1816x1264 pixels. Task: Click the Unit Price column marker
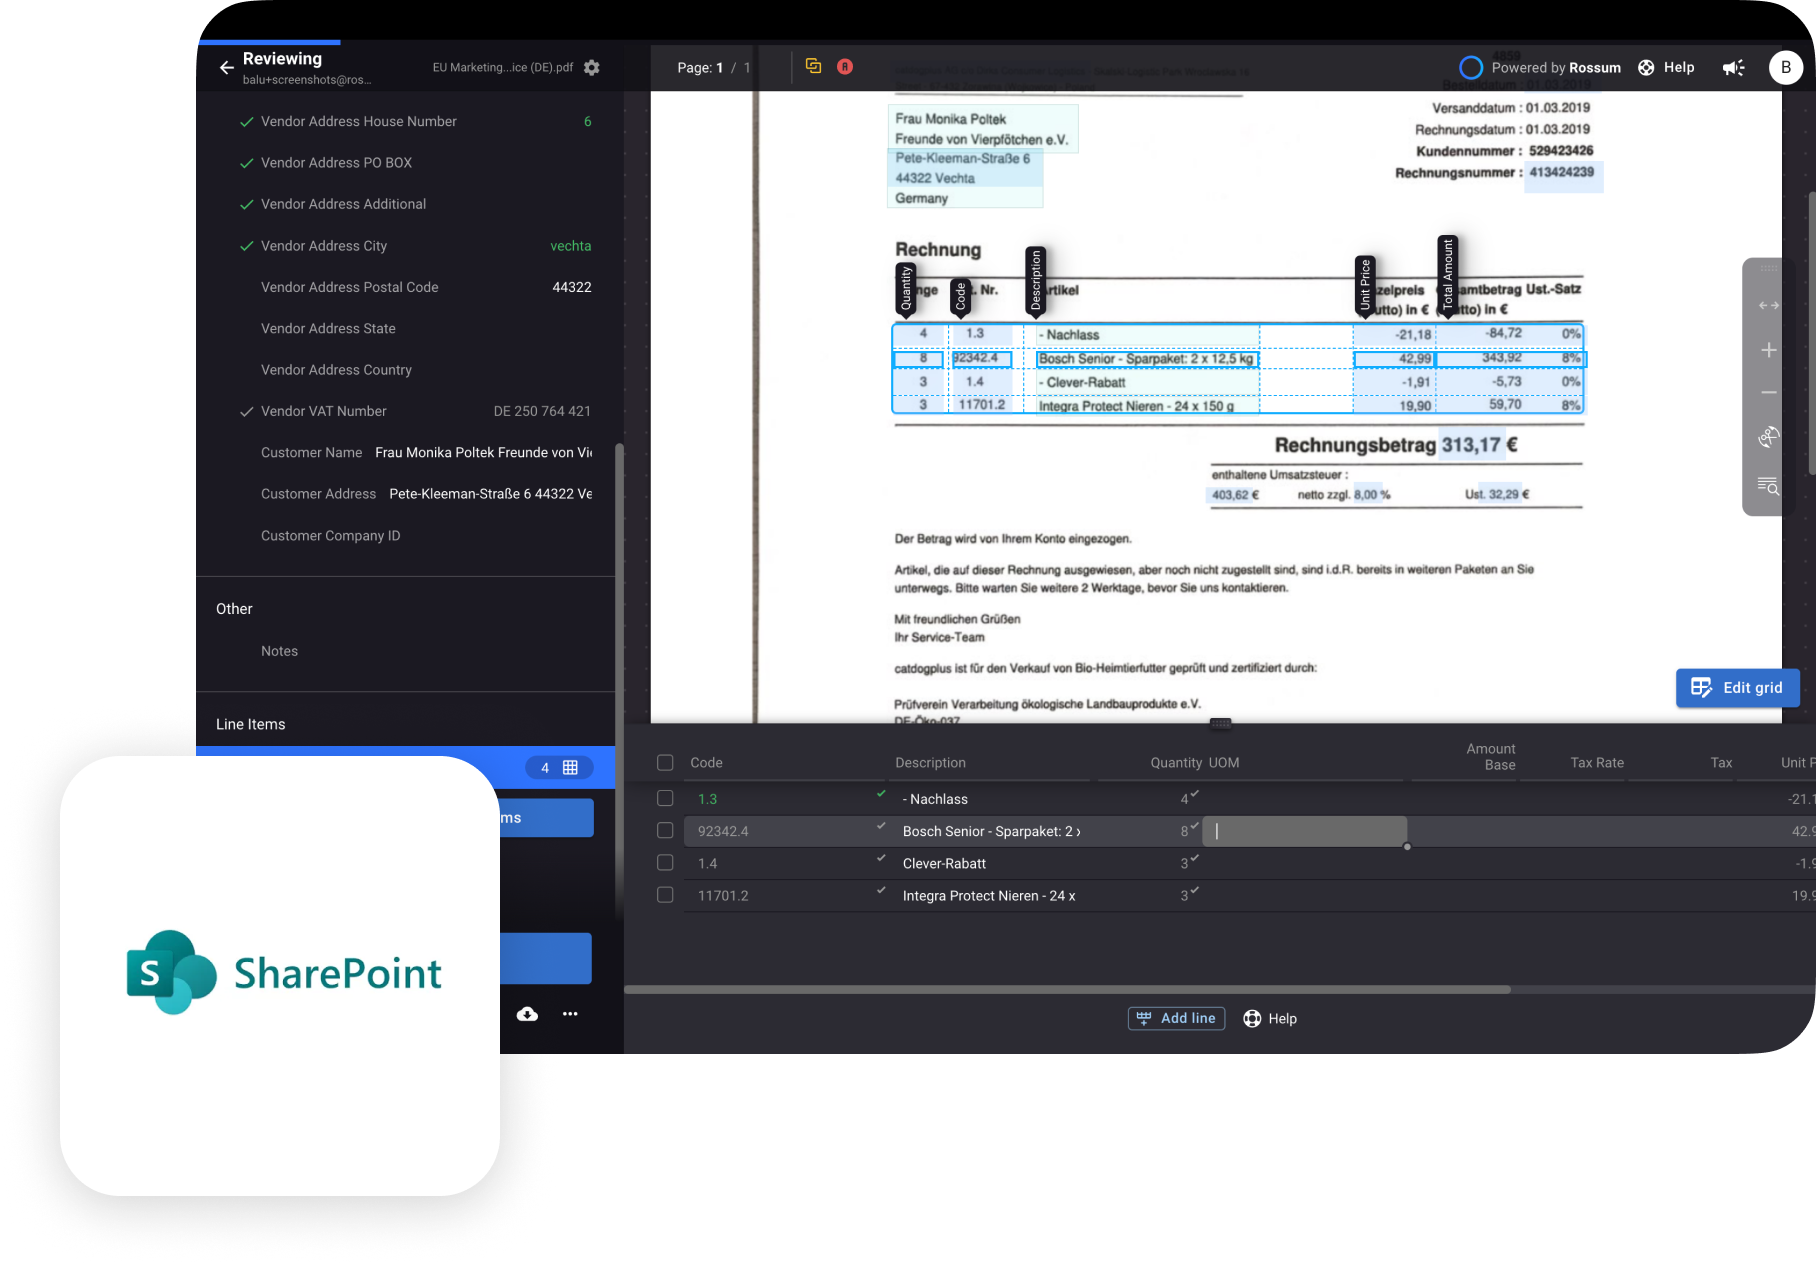point(1365,285)
